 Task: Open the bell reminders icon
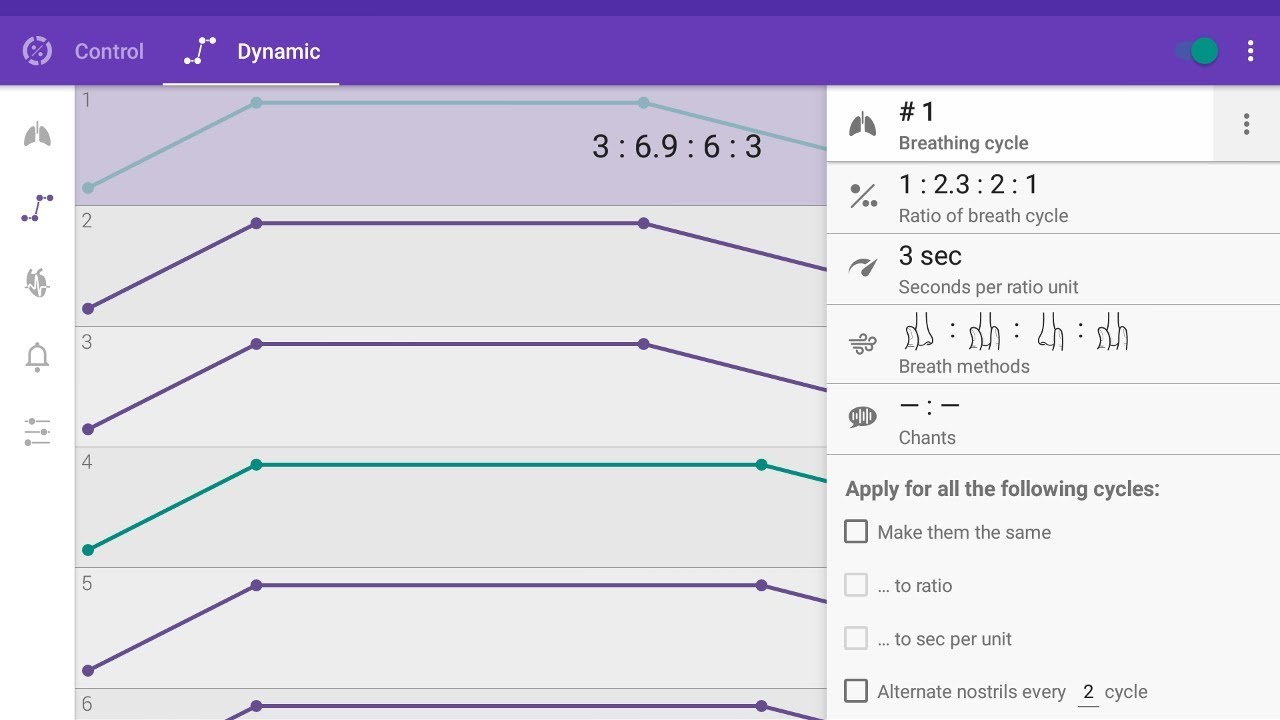pos(37,357)
